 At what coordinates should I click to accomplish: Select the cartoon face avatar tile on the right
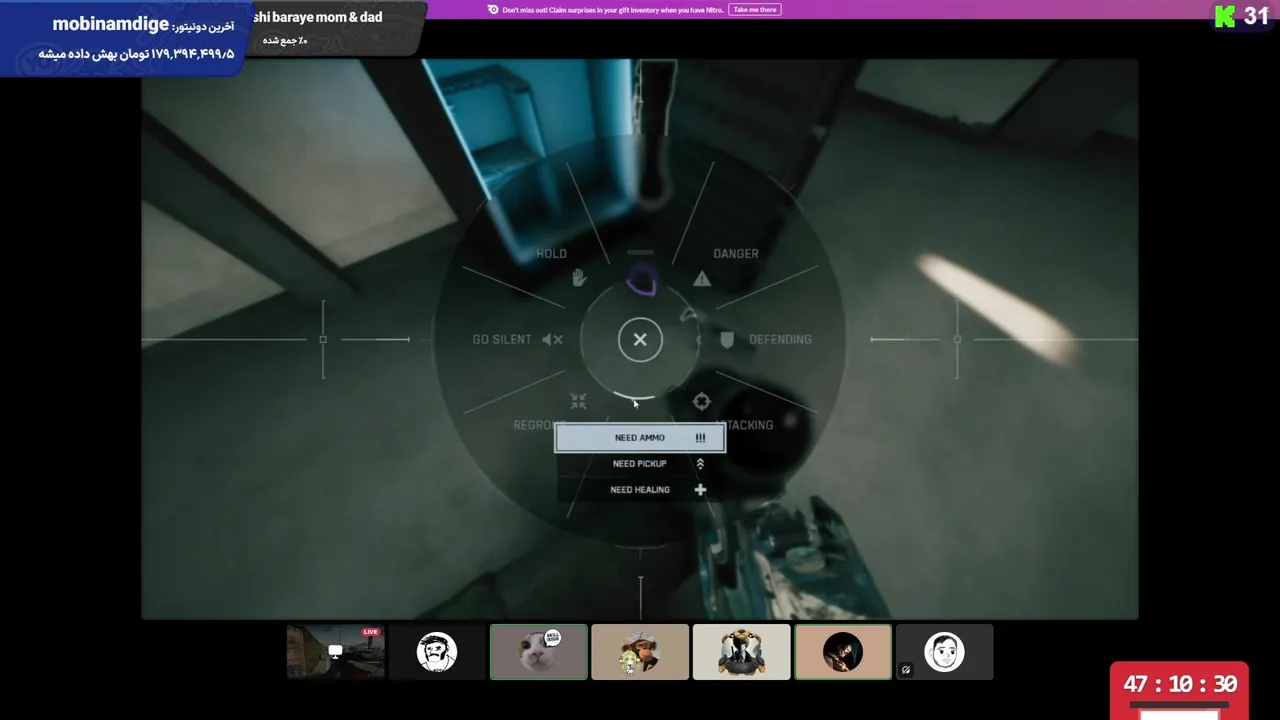point(944,652)
